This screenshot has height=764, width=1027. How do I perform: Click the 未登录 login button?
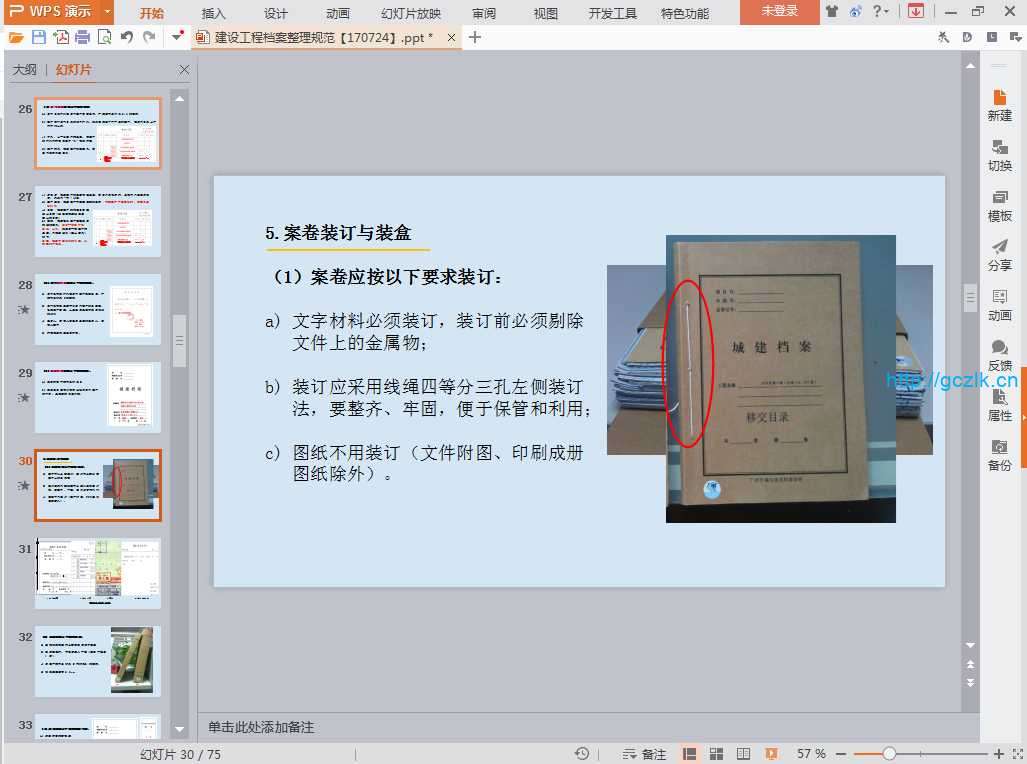click(779, 12)
